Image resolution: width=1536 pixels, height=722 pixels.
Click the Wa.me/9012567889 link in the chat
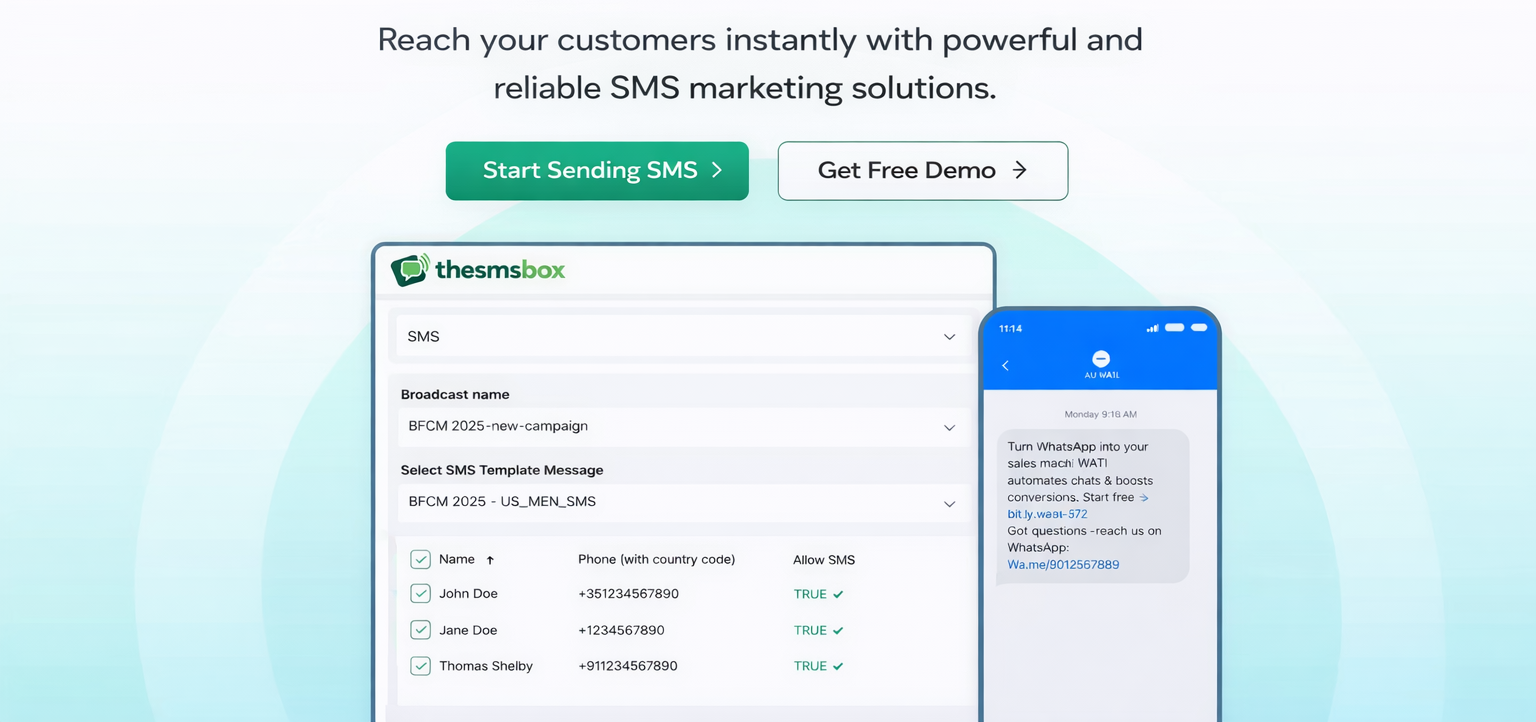pyautogui.click(x=1063, y=564)
